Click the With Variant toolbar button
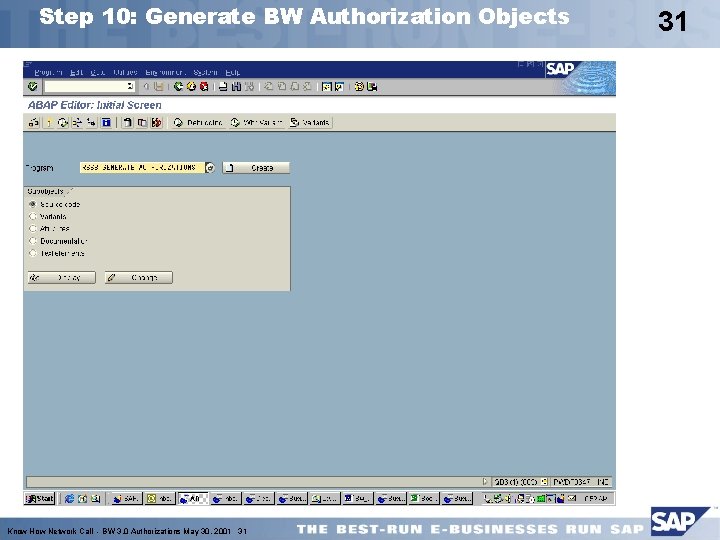Image resolution: width=720 pixels, height=540 pixels. 256,123
